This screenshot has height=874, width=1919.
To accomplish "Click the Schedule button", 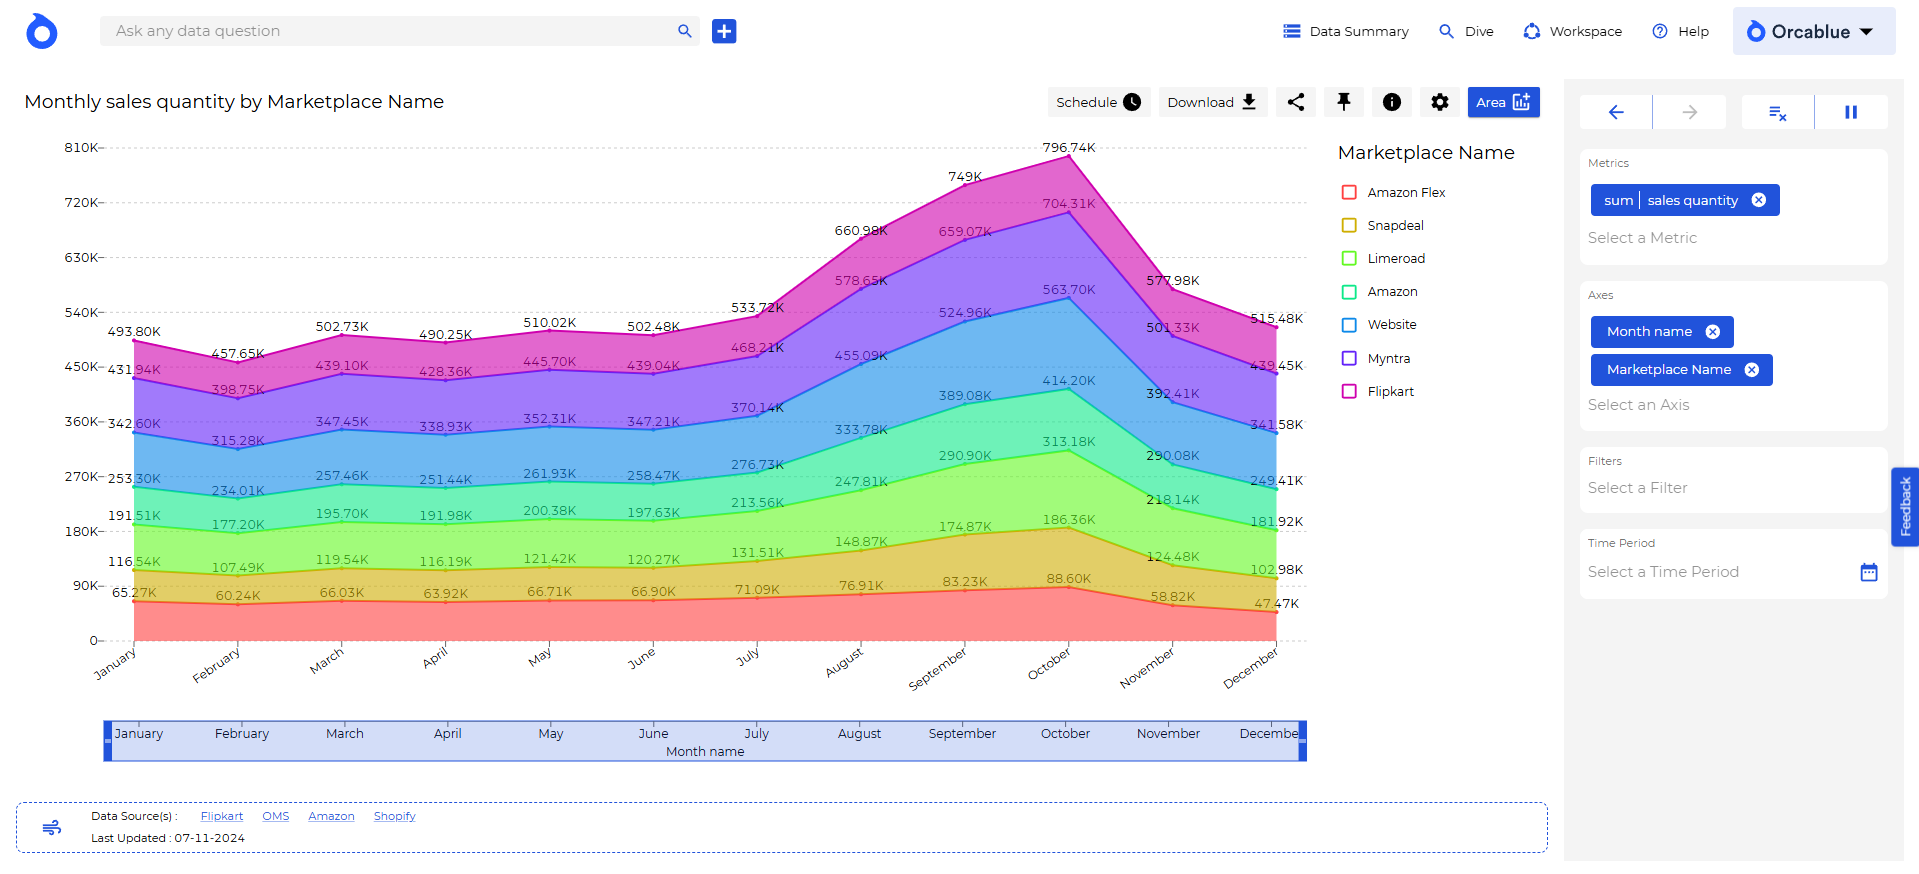I will coord(1099,102).
